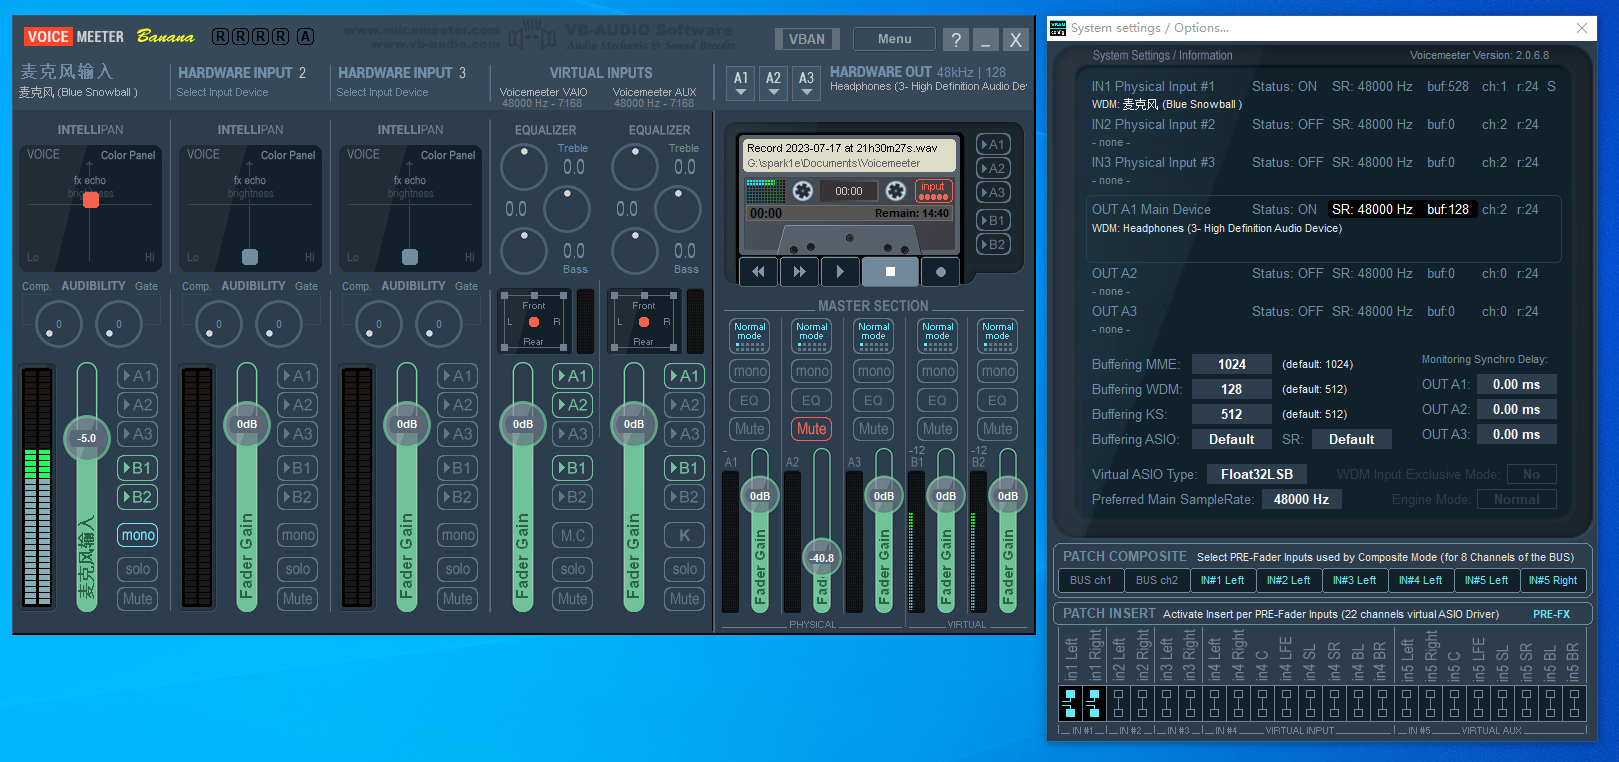Toggle mono on the first input strip
Screen dimensions: 1619x762
point(138,535)
